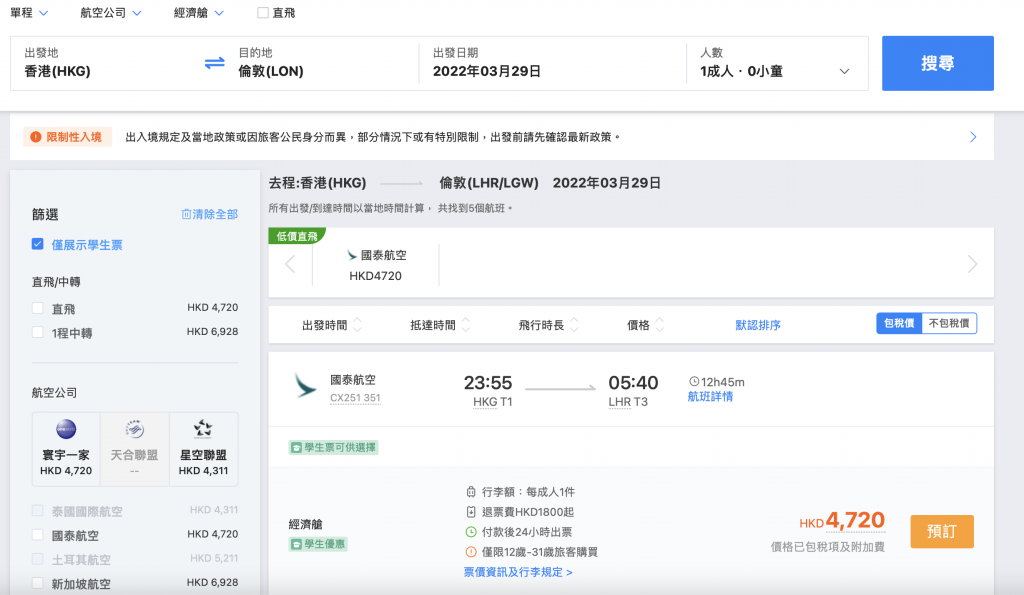Uncheck the 僅展示學生票 checkbox
Image resolution: width=1024 pixels, height=595 pixels.
click(x=38, y=244)
